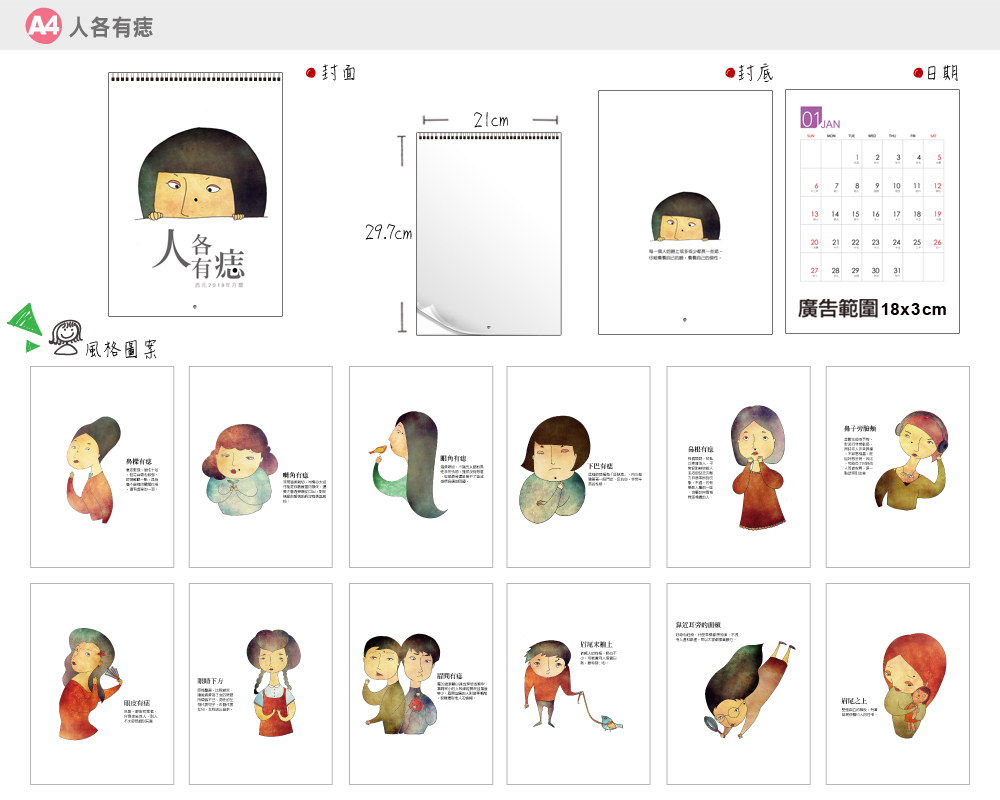Click the 人各有痣 page title text
Image resolution: width=1000 pixels, height=800 pixels.
[110, 27]
